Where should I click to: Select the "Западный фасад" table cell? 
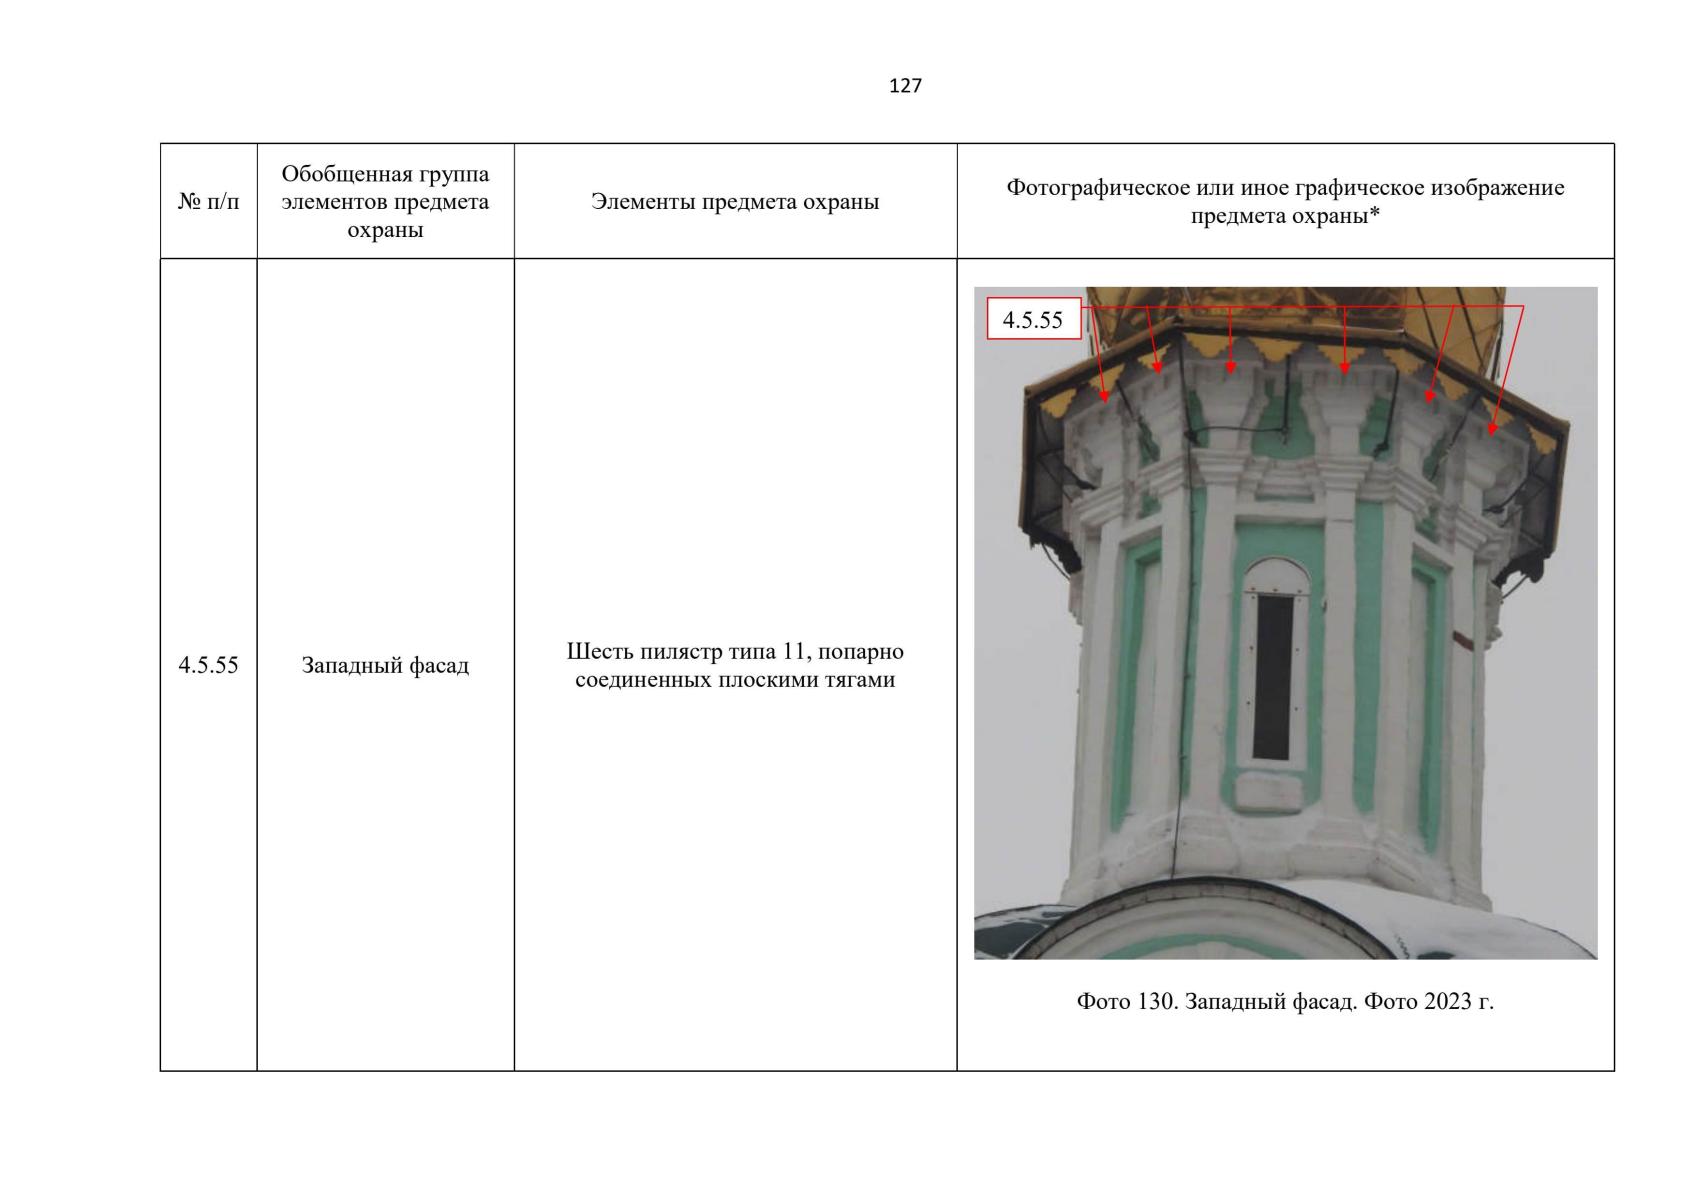385,665
